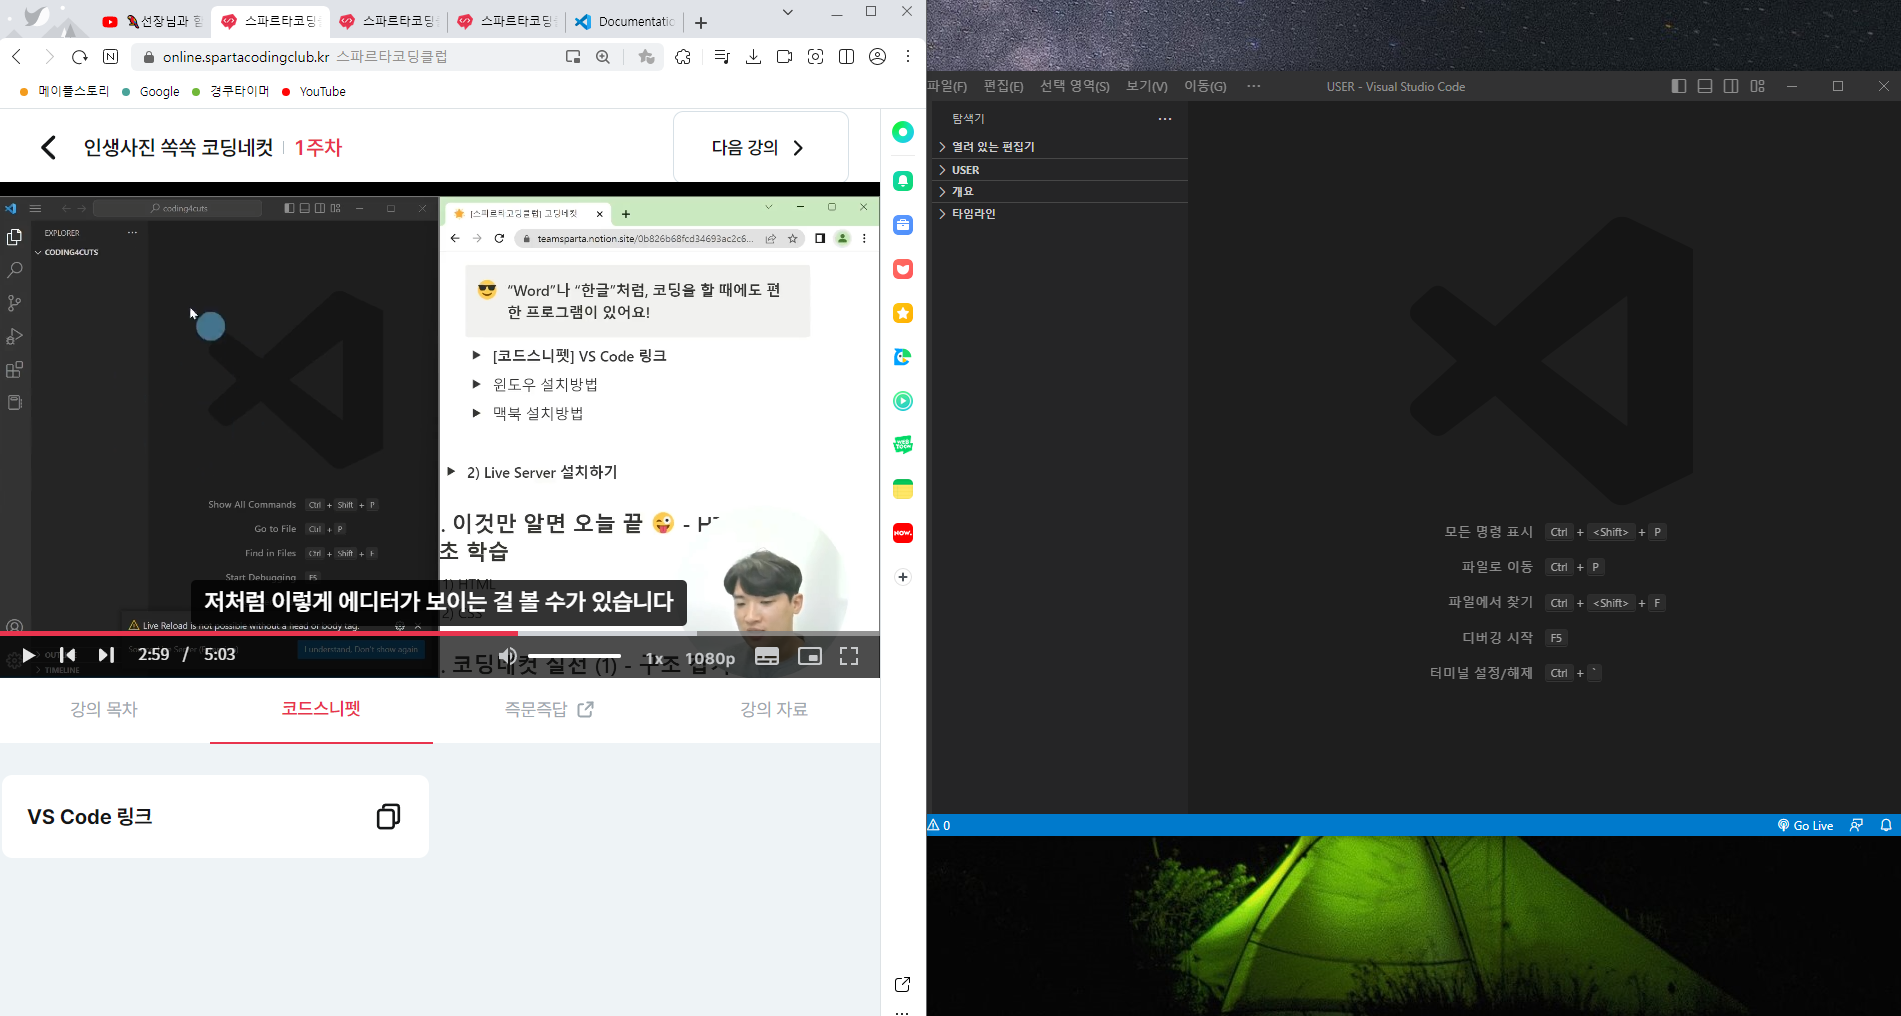The height and width of the screenshot is (1016, 1901).
Task: Open 파일(F) menu in VS Code
Action: (947, 87)
